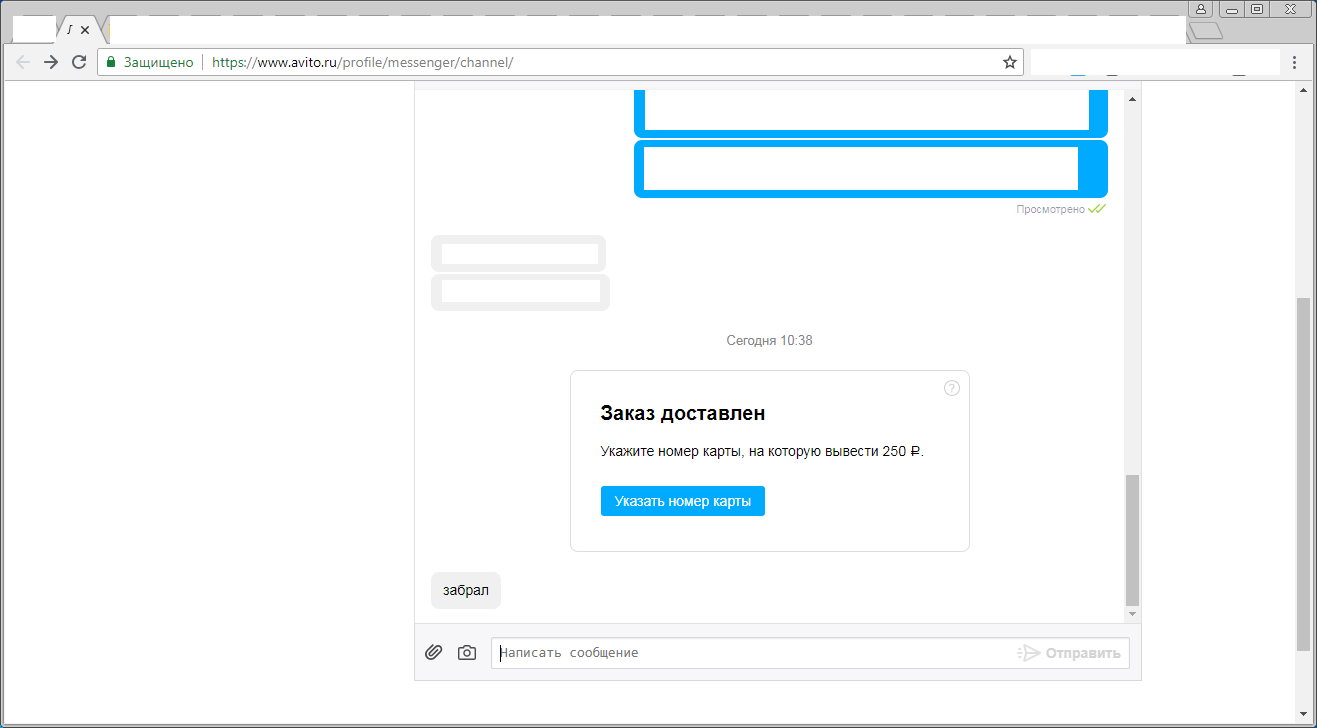Send message with Отправить button
The width and height of the screenshot is (1317, 728).
pyautogui.click(x=1070, y=653)
